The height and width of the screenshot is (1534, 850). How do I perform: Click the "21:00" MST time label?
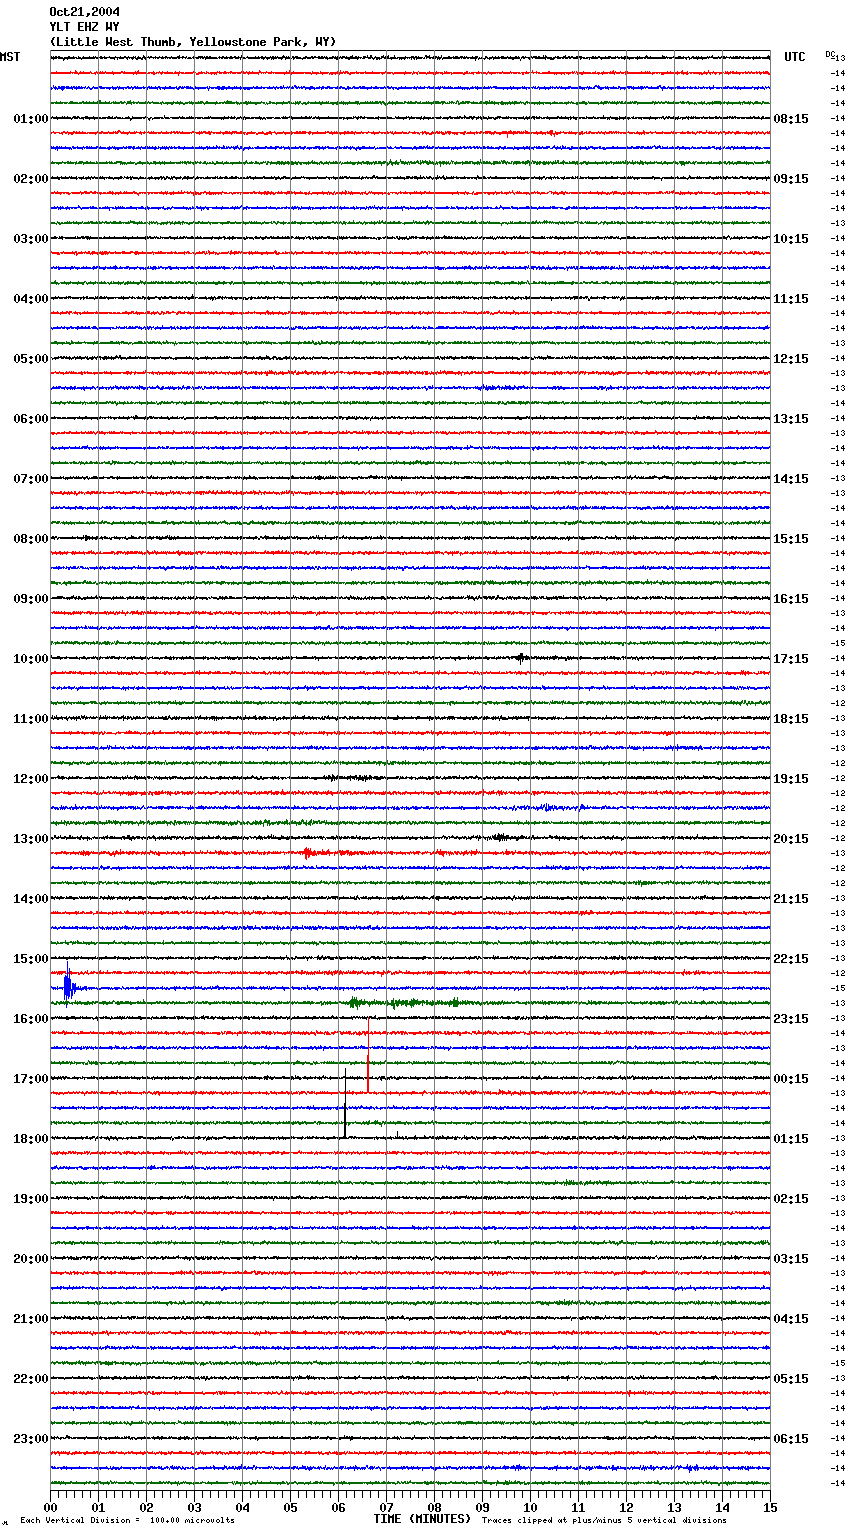(31, 1319)
